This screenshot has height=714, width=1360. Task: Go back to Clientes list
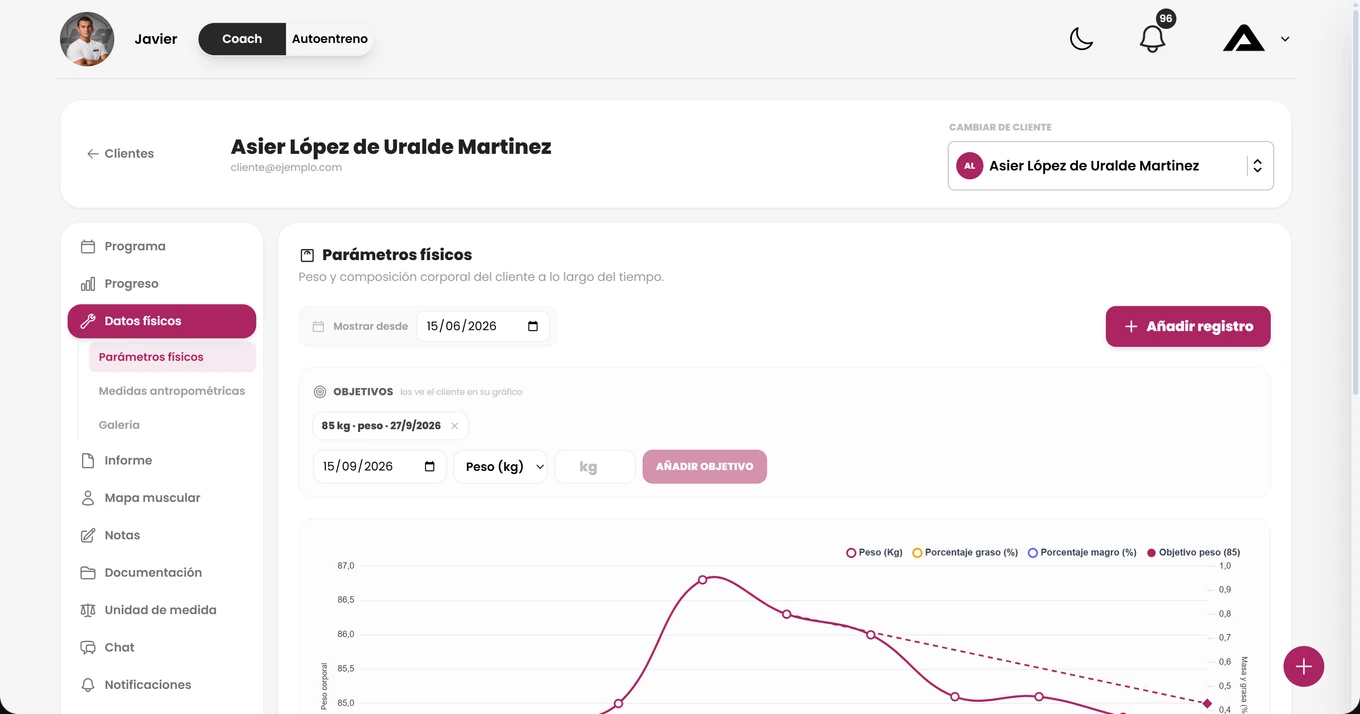tap(120, 154)
